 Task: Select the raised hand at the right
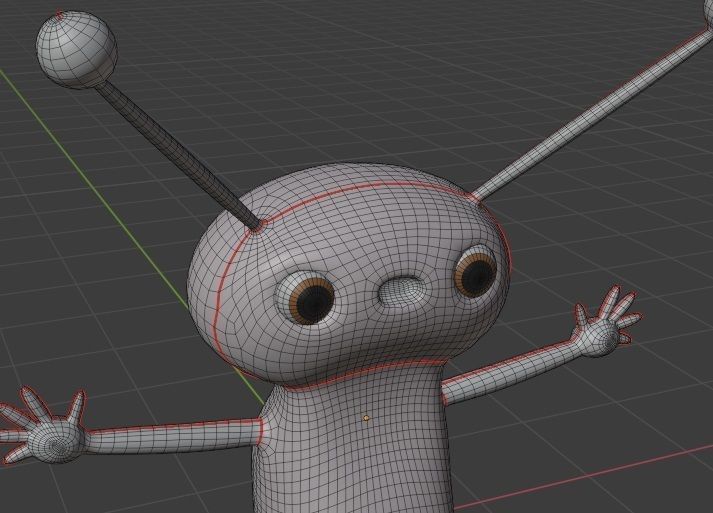tap(607, 322)
